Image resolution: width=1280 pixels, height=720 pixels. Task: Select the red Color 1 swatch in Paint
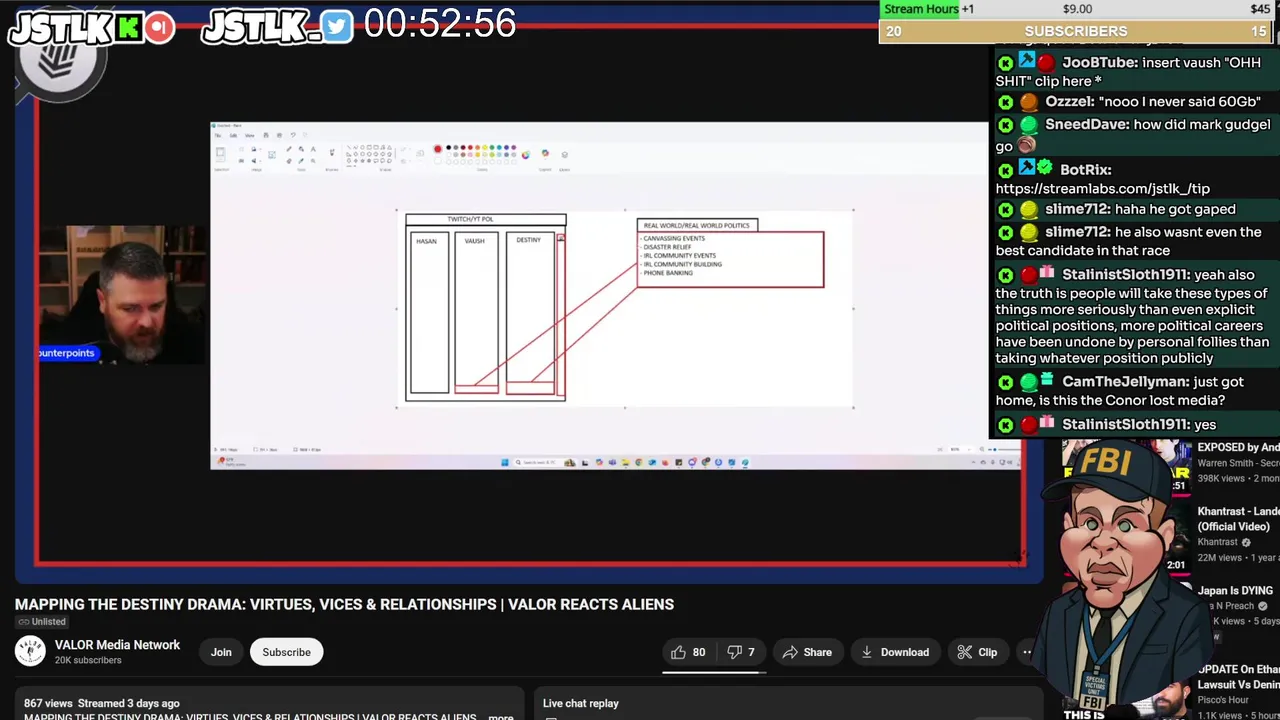(x=438, y=149)
